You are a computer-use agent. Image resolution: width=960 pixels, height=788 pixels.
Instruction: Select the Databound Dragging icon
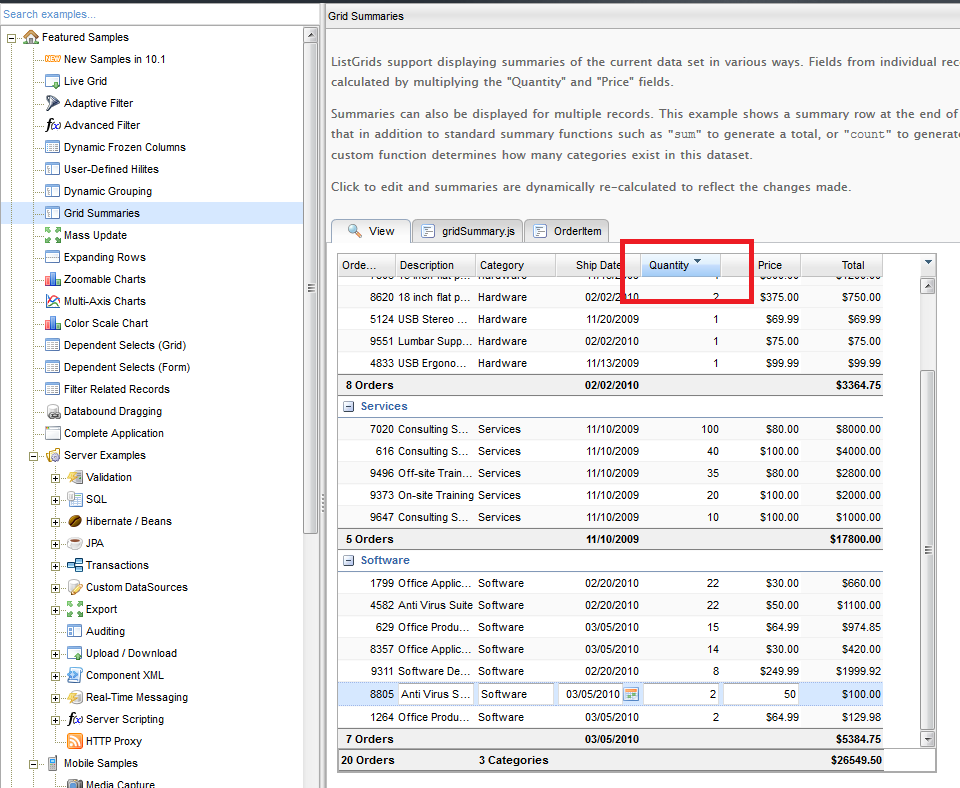pyautogui.click(x=53, y=411)
